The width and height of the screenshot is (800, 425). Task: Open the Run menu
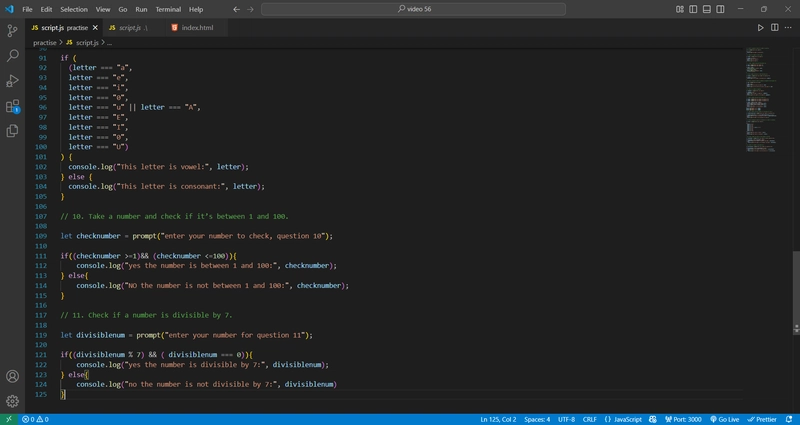141,9
